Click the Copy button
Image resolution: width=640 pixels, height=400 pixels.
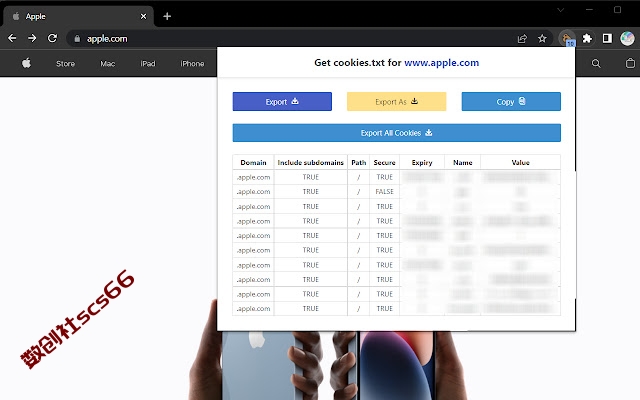click(x=511, y=102)
